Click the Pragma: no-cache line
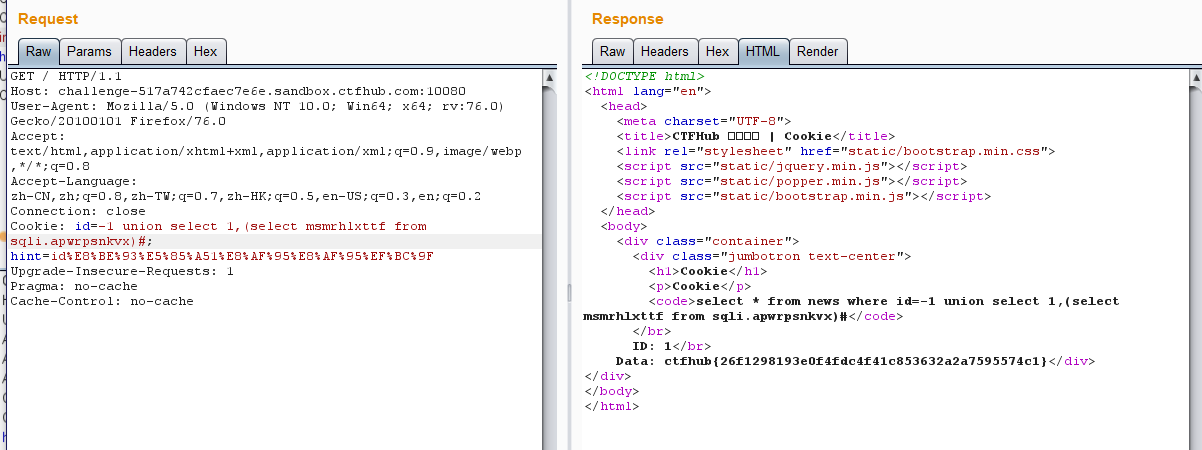Viewport: 1202px width, 450px height. pyautogui.click(x=74, y=286)
